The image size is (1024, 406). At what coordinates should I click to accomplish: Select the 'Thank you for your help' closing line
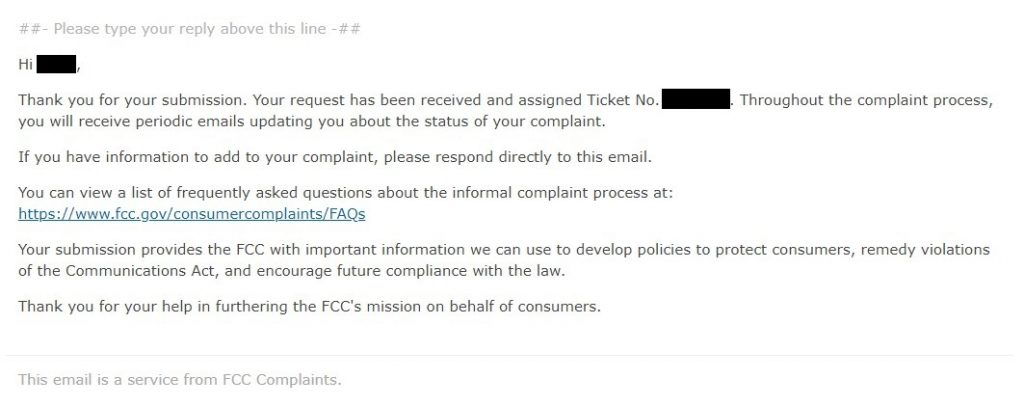point(310,306)
